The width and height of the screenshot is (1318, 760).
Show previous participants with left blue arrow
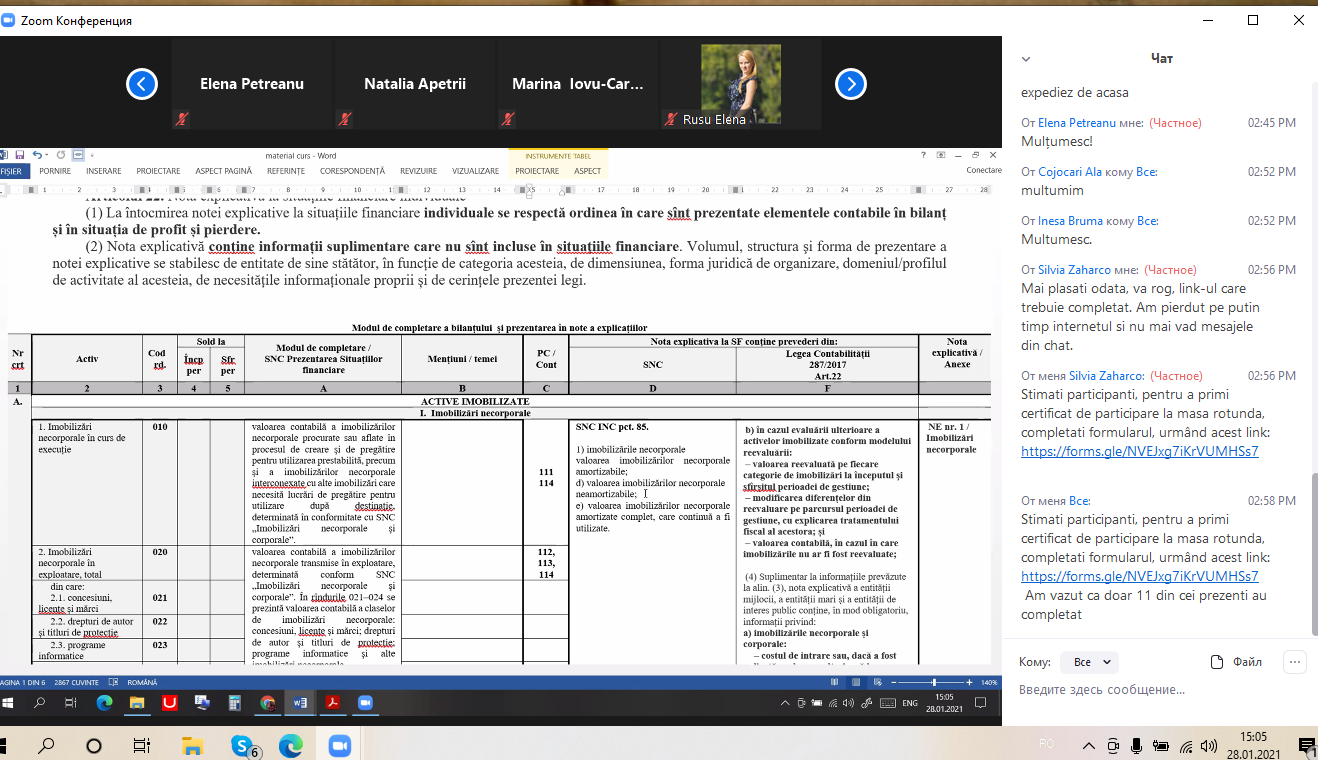click(142, 84)
